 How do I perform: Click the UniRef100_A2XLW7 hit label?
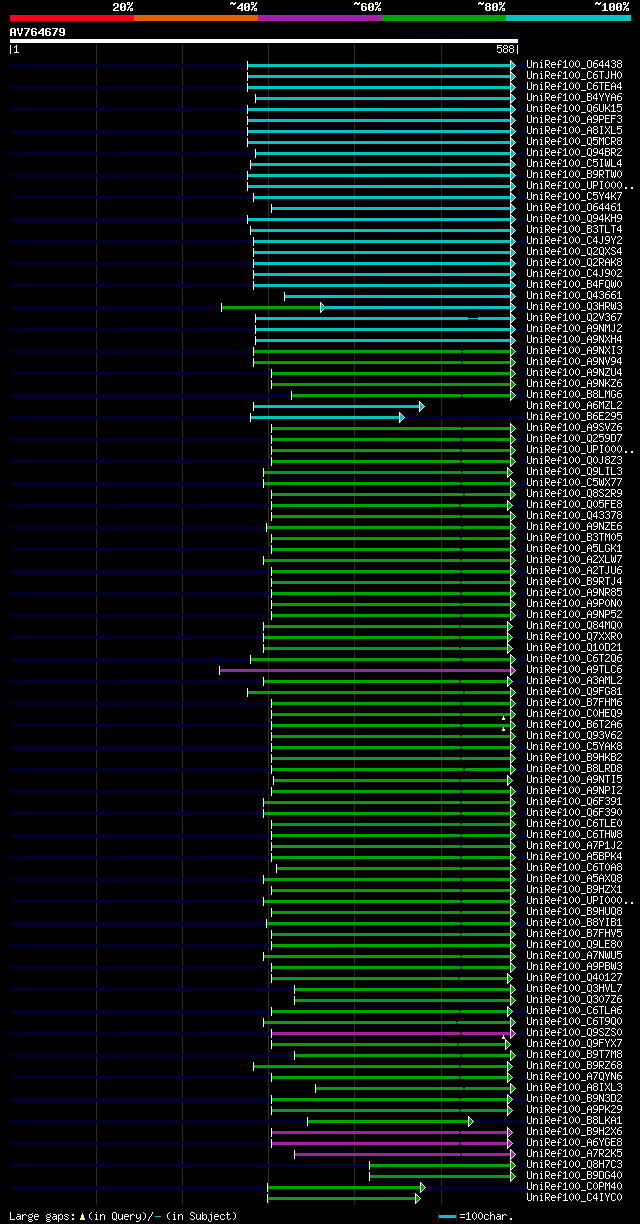(x=575, y=559)
